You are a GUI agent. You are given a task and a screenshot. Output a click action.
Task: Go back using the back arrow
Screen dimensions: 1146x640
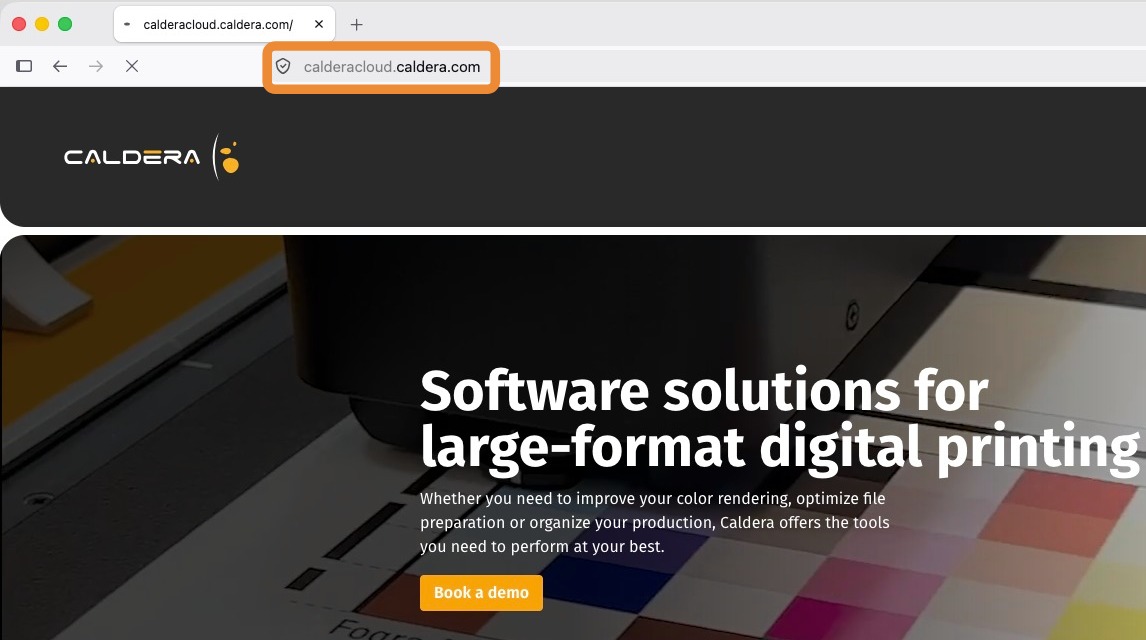(60, 66)
